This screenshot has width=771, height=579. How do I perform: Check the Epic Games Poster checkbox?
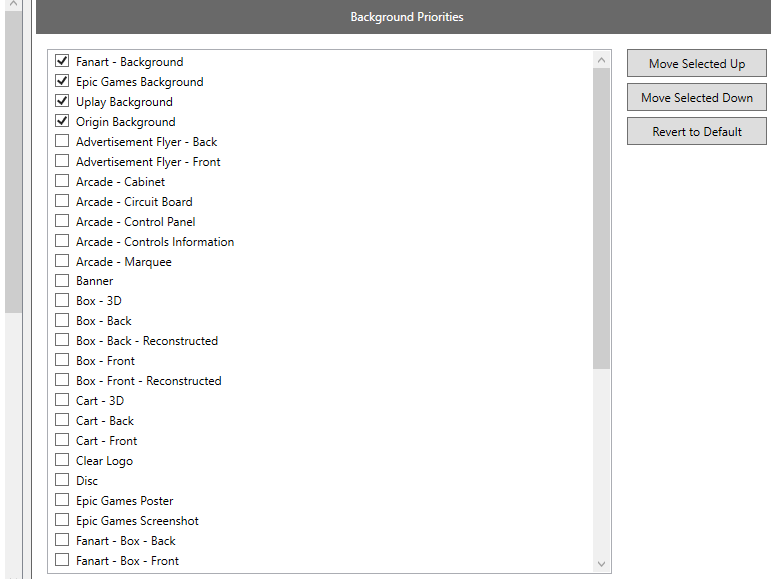click(62, 500)
